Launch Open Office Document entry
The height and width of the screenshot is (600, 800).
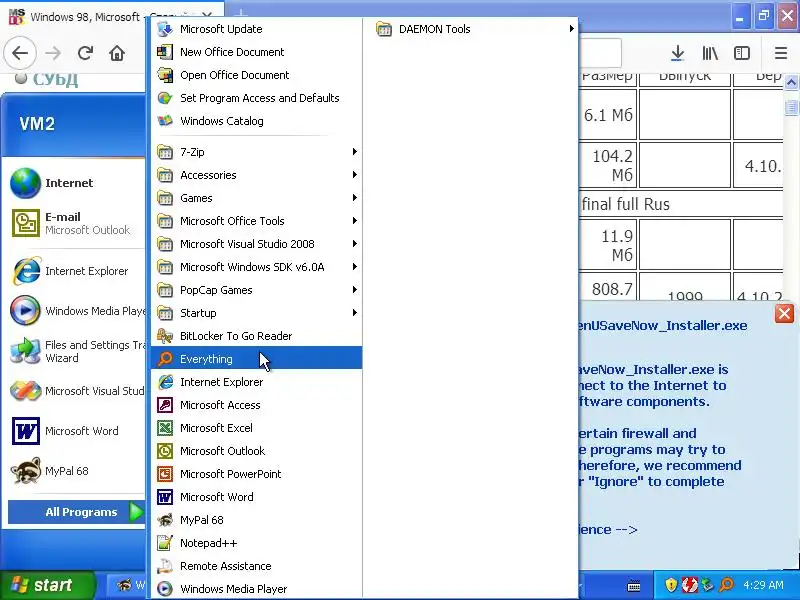(x=257, y=75)
